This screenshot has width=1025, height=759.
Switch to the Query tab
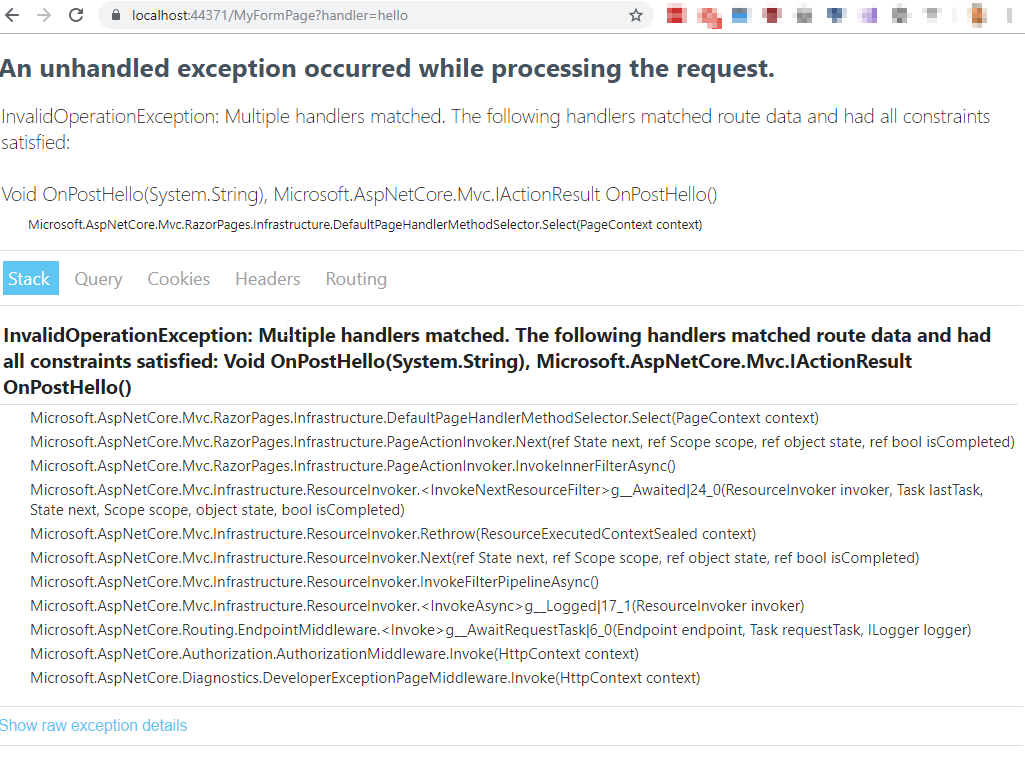coord(97,278)
